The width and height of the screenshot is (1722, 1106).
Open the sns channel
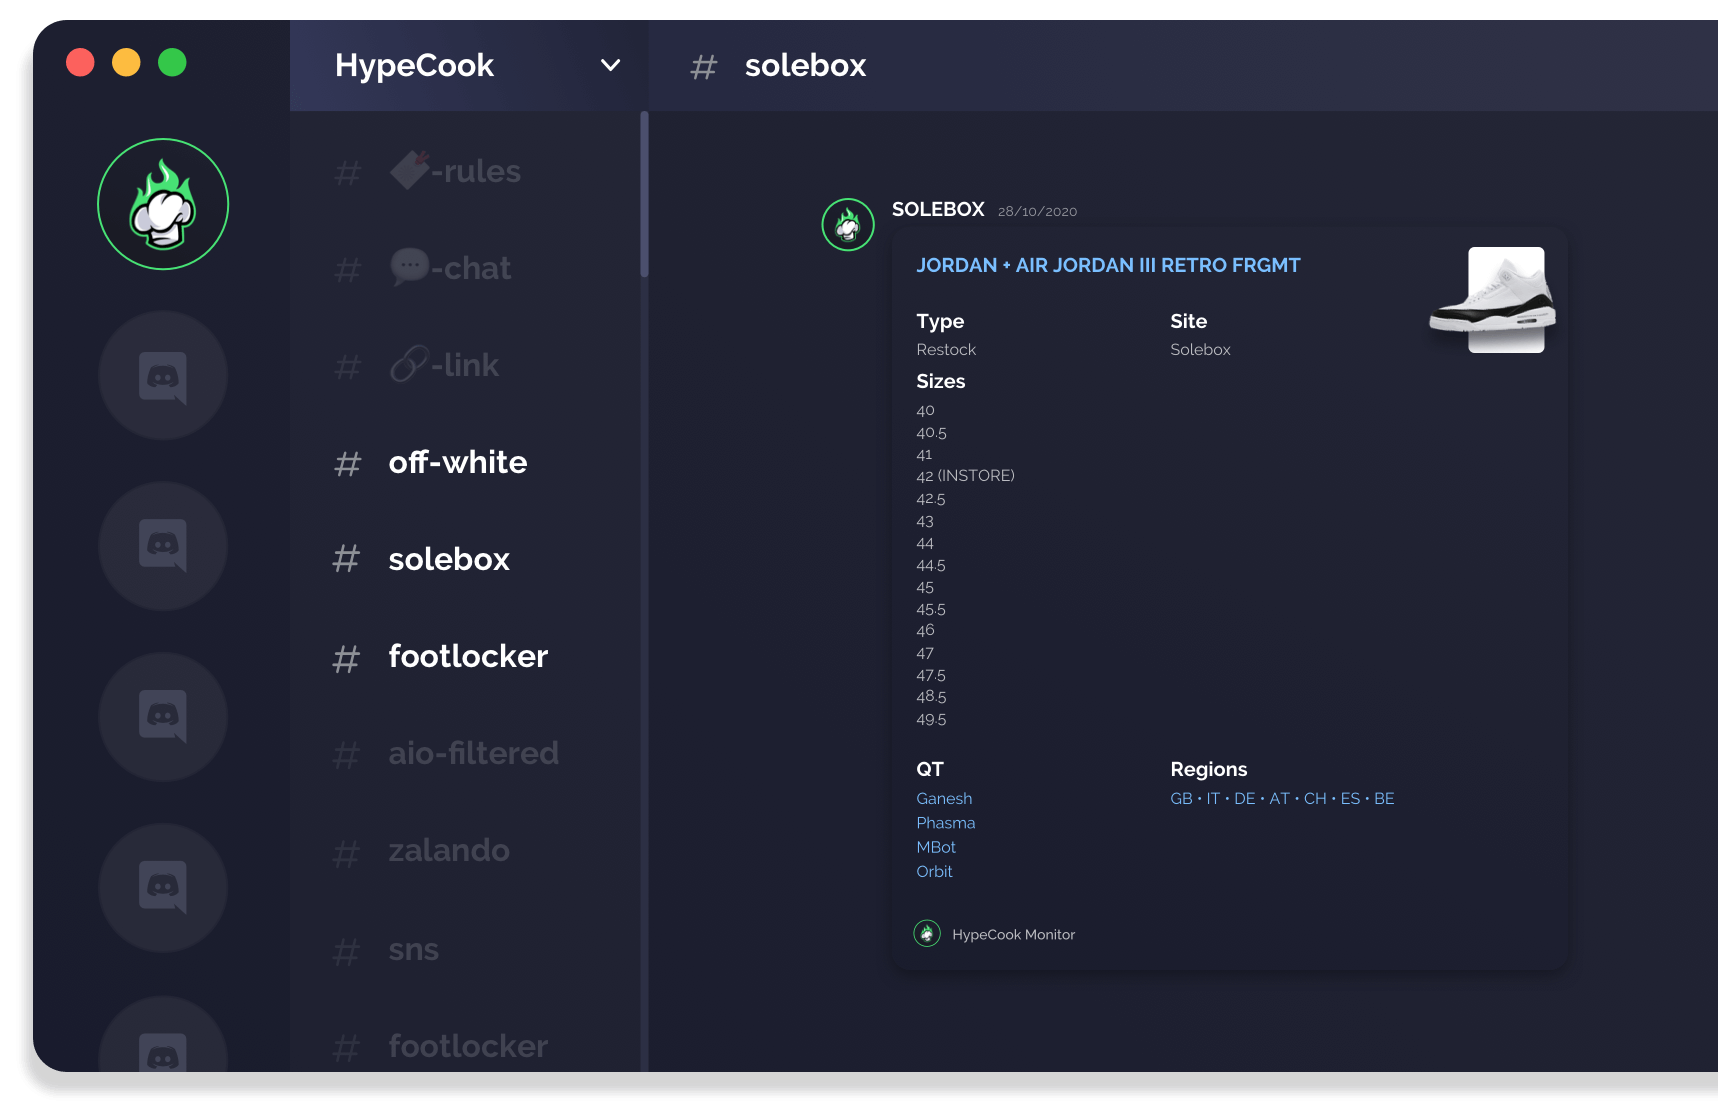click(x=413, y=949)
